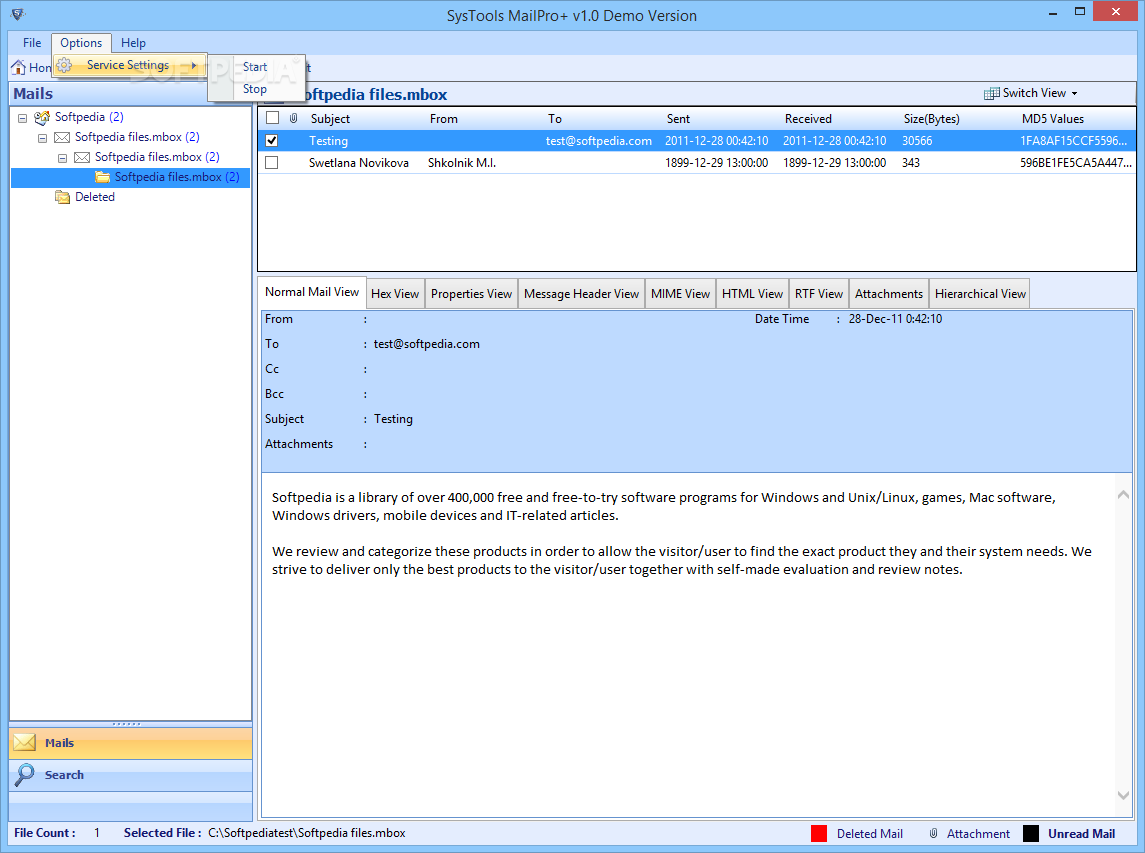This screenshot has width=1145, height=853.
Task: Switch to the Attachments tab
Action: click(889, 294)
